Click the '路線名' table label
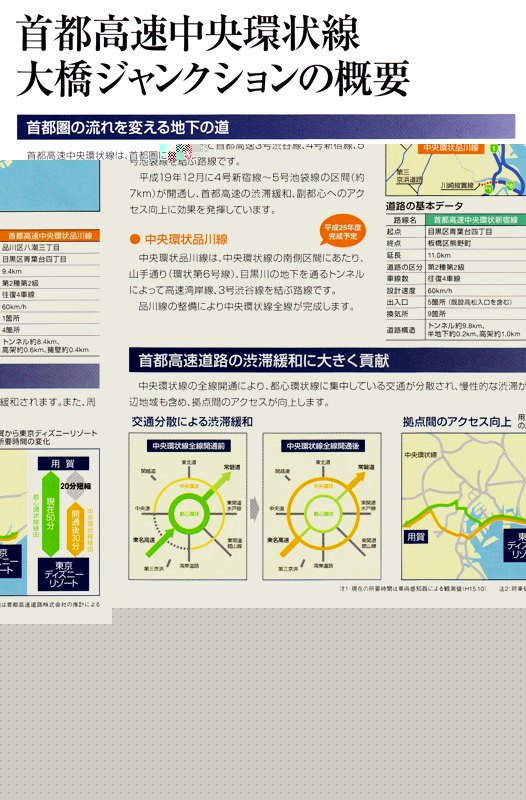Screen dimensions: 526x800 pos(405,220)
